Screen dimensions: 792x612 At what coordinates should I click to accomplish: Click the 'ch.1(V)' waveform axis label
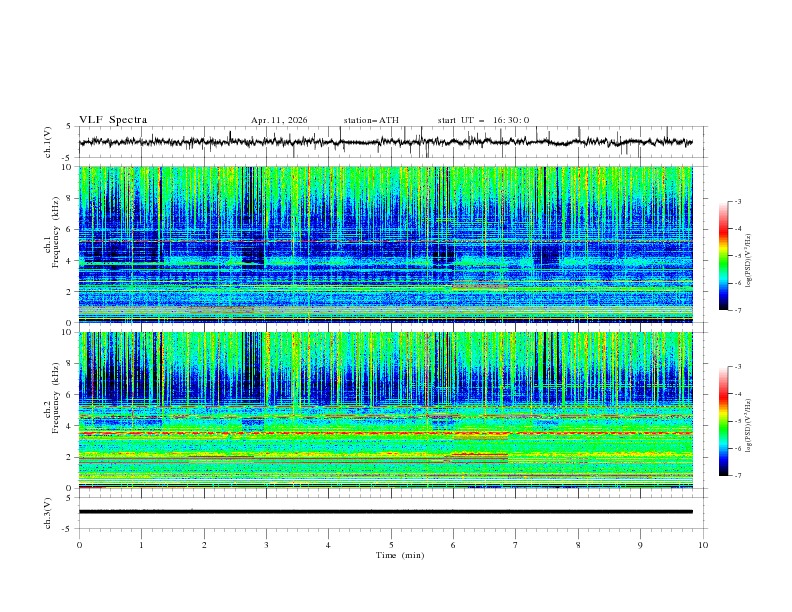(48, 142)
